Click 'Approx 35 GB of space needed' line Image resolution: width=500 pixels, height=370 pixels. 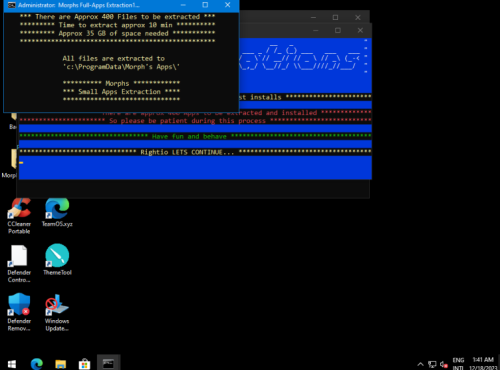(x=117, y=33)
